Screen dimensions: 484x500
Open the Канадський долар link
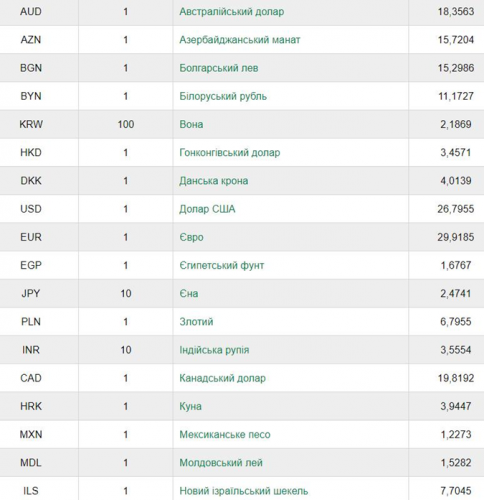tap(222, 378)
